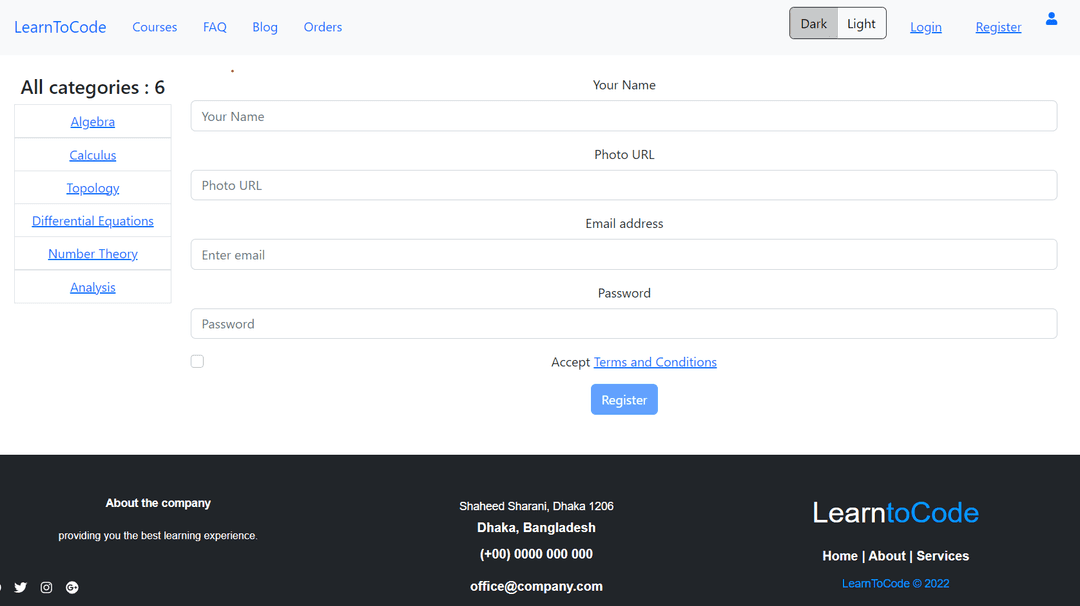The width and height of the screenshot is (1080, 606).
Task: Enable Dark mode
Action: click(x=813, y=22)
